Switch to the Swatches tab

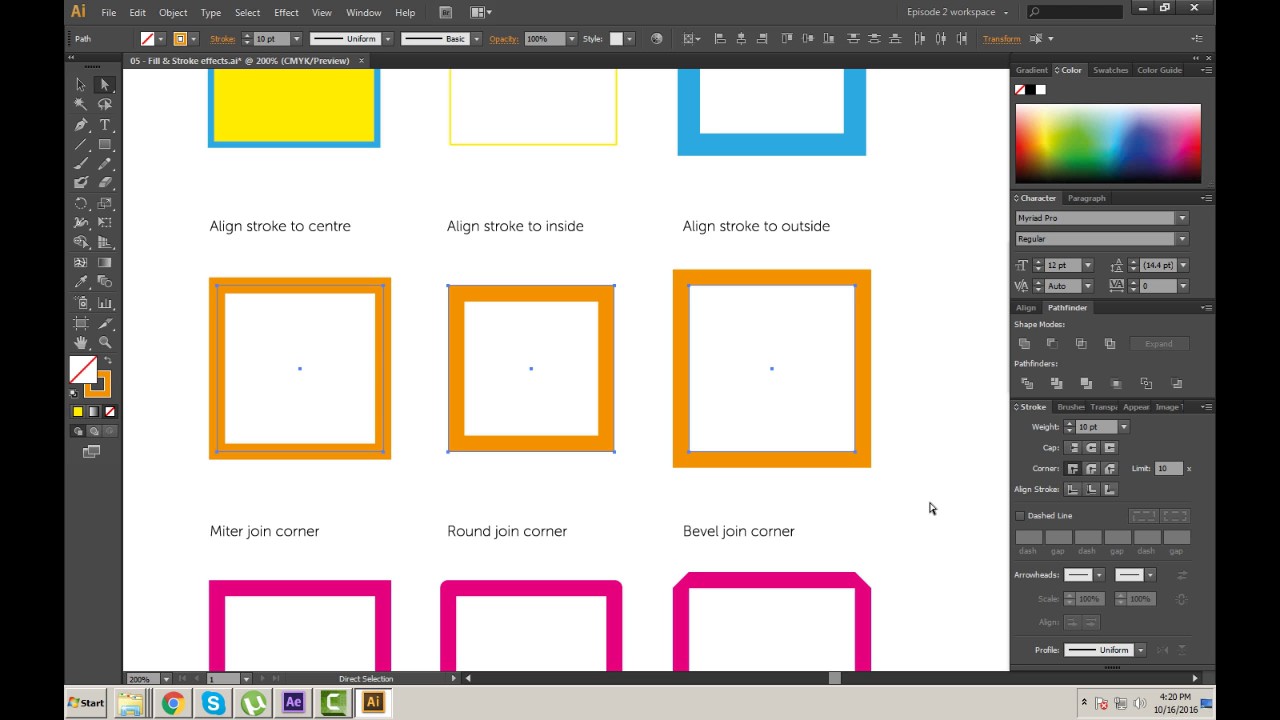click(1110, 70)
